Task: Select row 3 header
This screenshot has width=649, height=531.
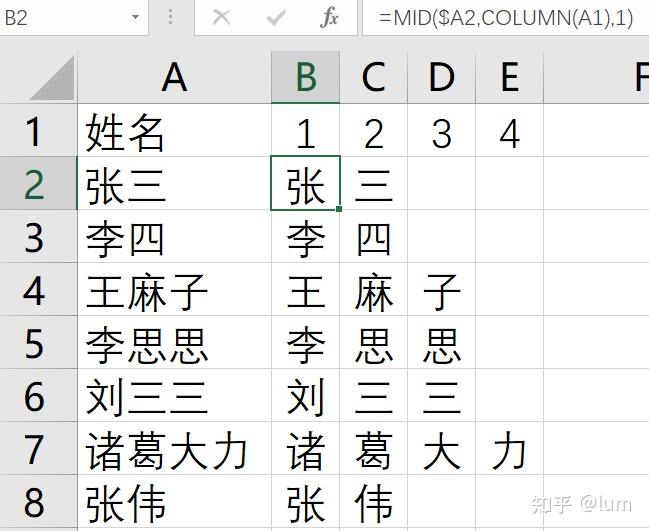Action: (38, 236)
